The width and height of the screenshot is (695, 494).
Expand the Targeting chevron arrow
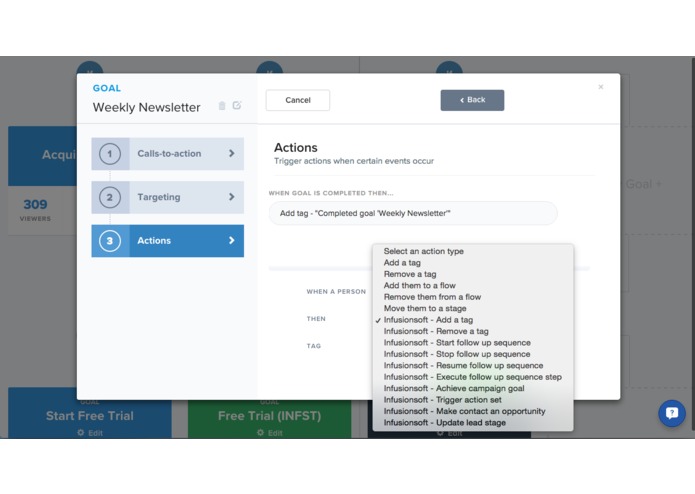tap(231, 197)
